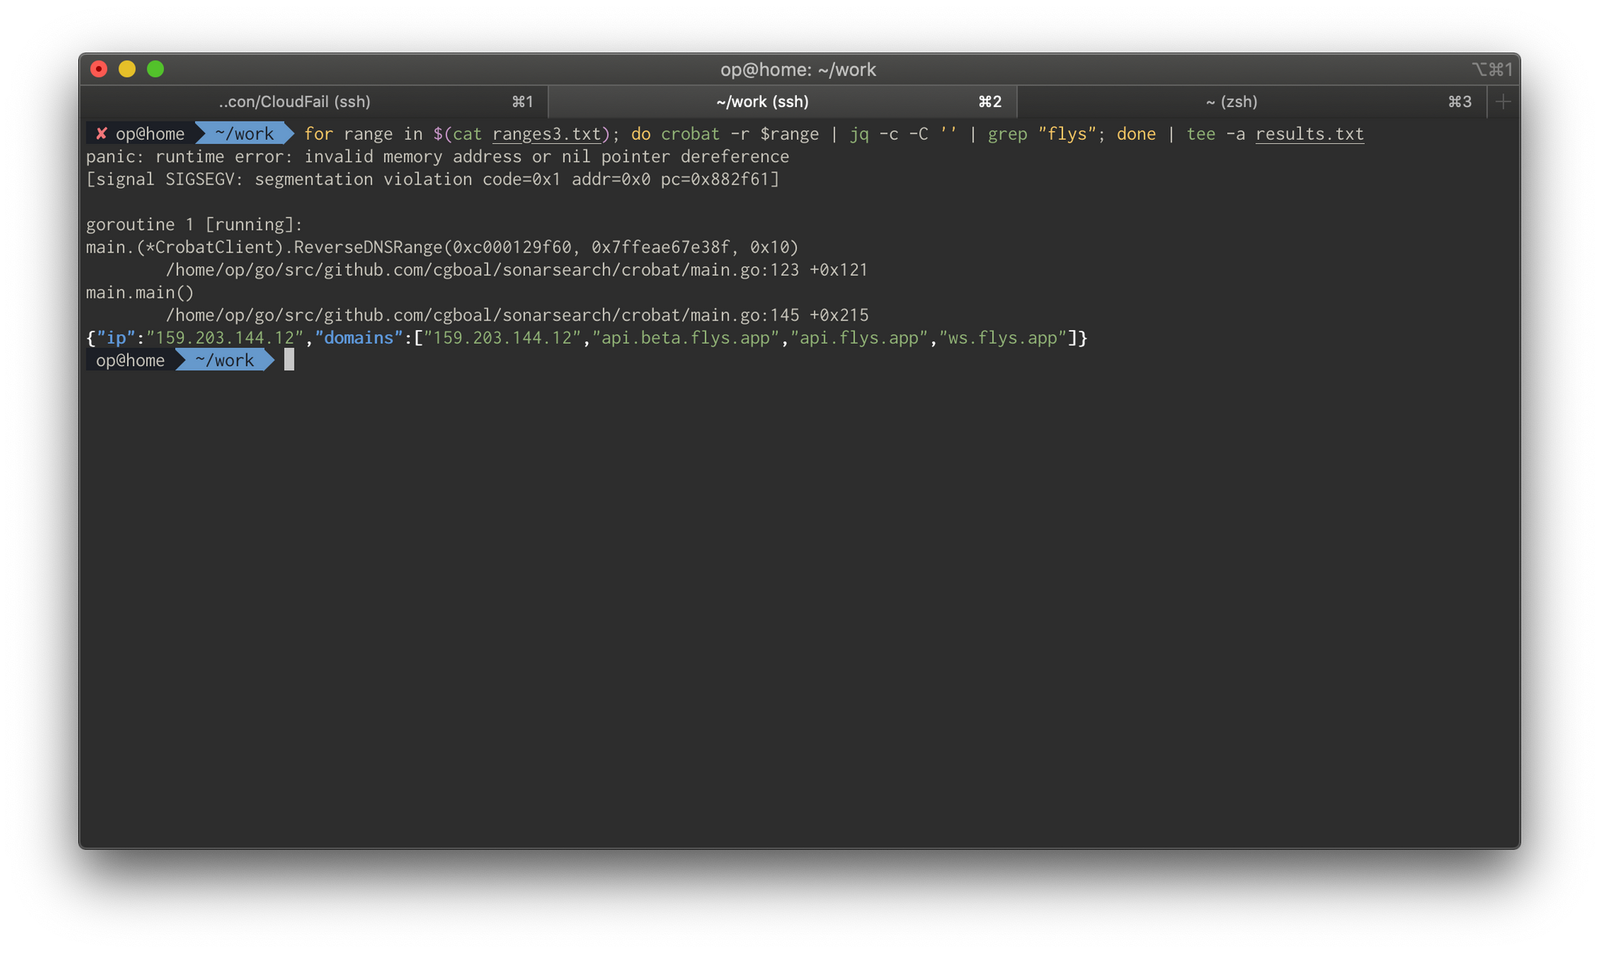
Task: Click the underlined ranges3.txt filename
Action: pos(547,134)
